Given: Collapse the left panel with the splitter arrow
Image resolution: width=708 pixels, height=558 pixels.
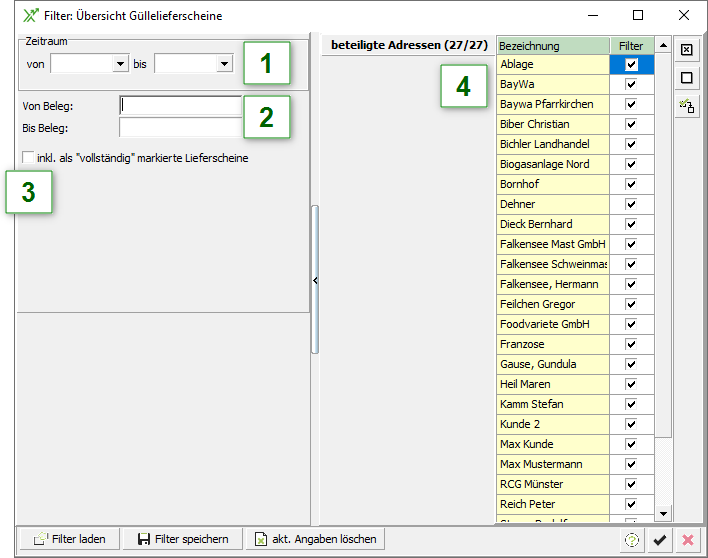Looking at the screenshot, I should (x=315, y=281).
